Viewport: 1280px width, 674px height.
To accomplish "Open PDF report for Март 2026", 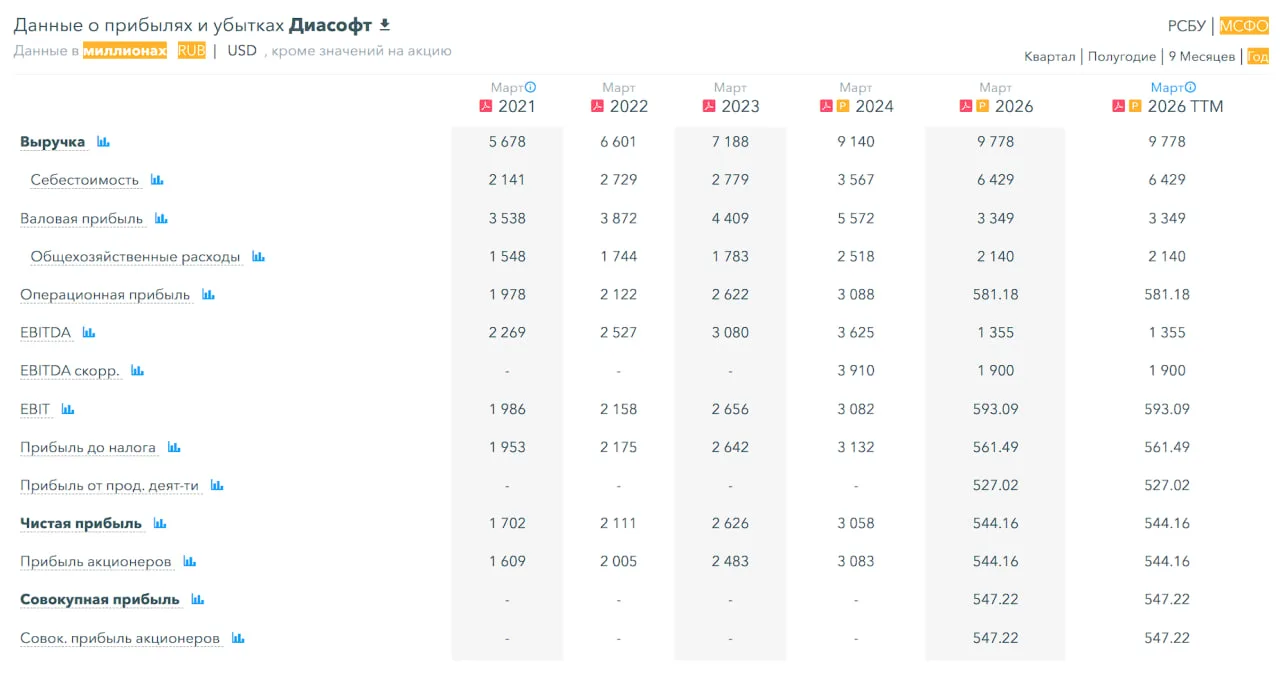I will (966, 106).
